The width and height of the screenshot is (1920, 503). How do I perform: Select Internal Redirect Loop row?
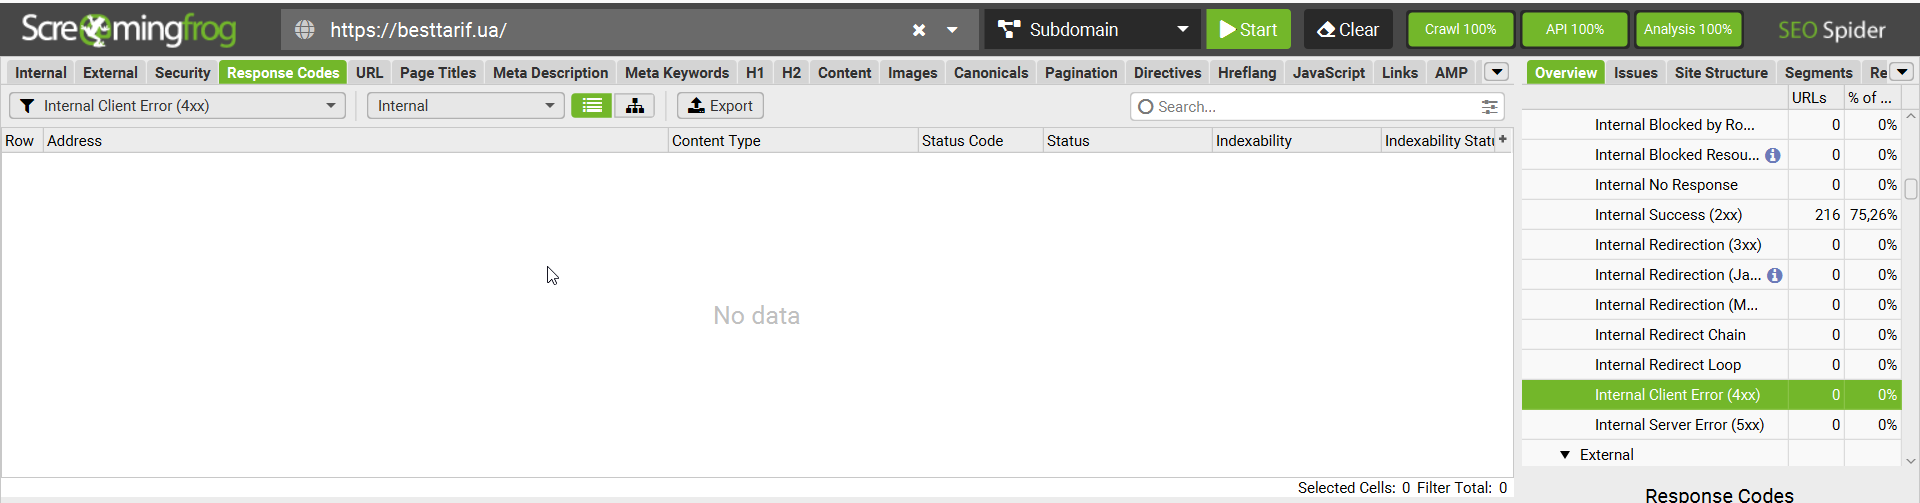pos(1711,365)
